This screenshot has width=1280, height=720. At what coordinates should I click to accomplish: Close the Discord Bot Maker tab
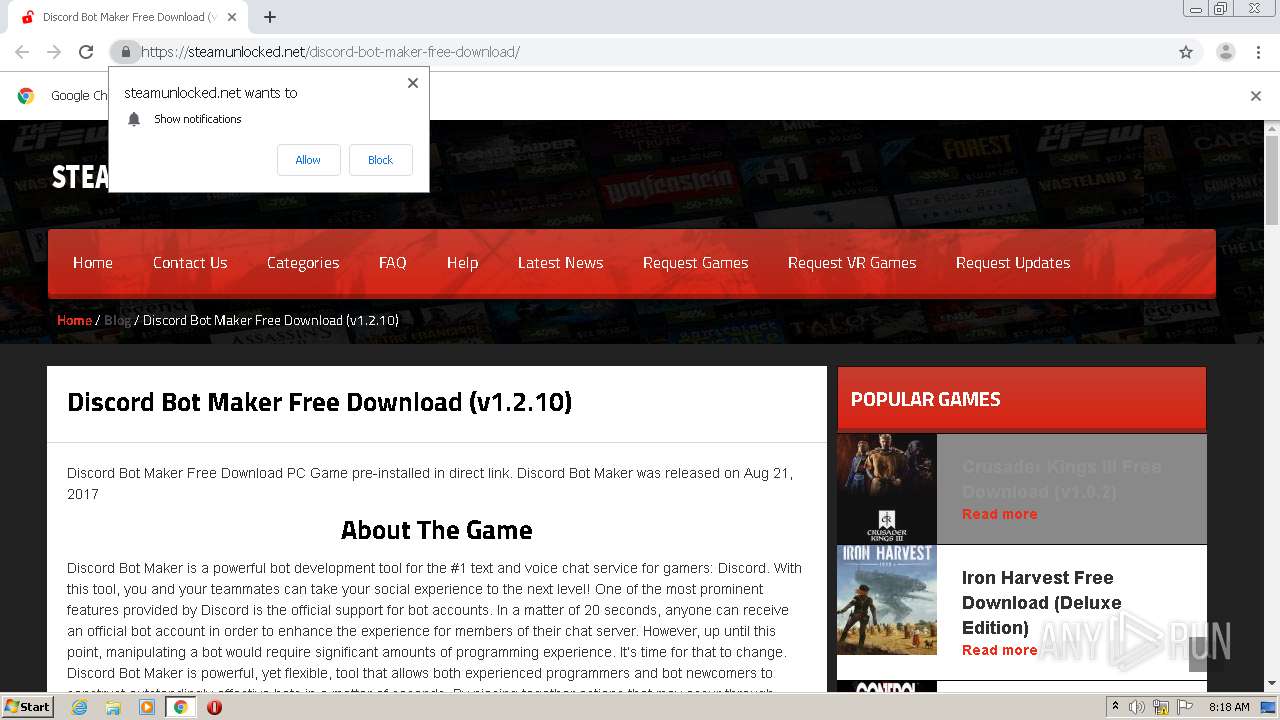pos(233,17)
